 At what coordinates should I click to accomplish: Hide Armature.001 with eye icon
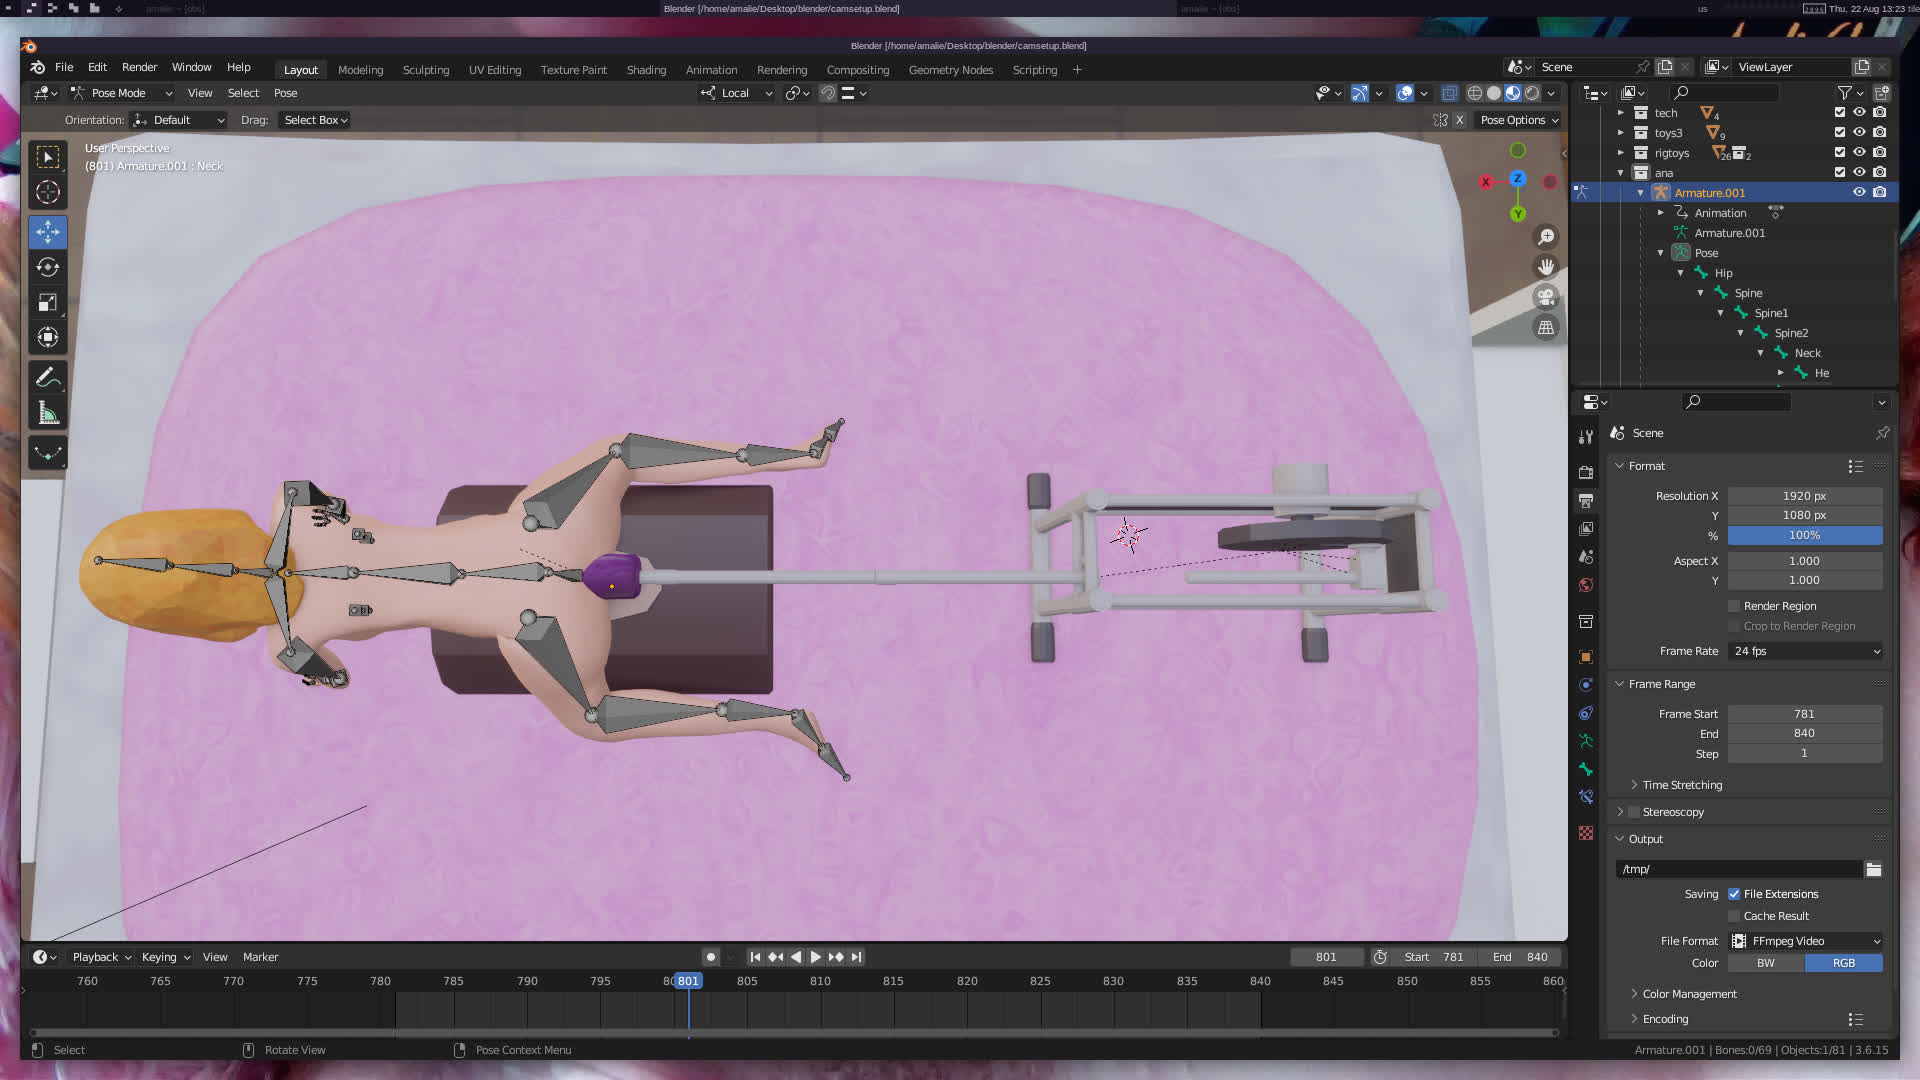[1859, 192]
